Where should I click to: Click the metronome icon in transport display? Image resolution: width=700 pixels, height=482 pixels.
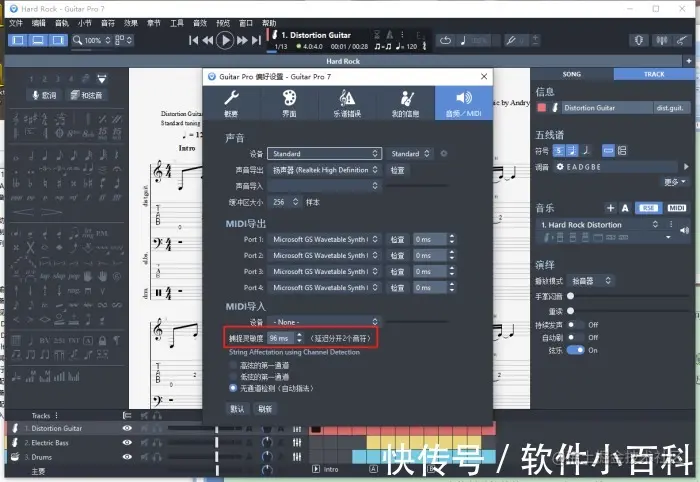390,34
